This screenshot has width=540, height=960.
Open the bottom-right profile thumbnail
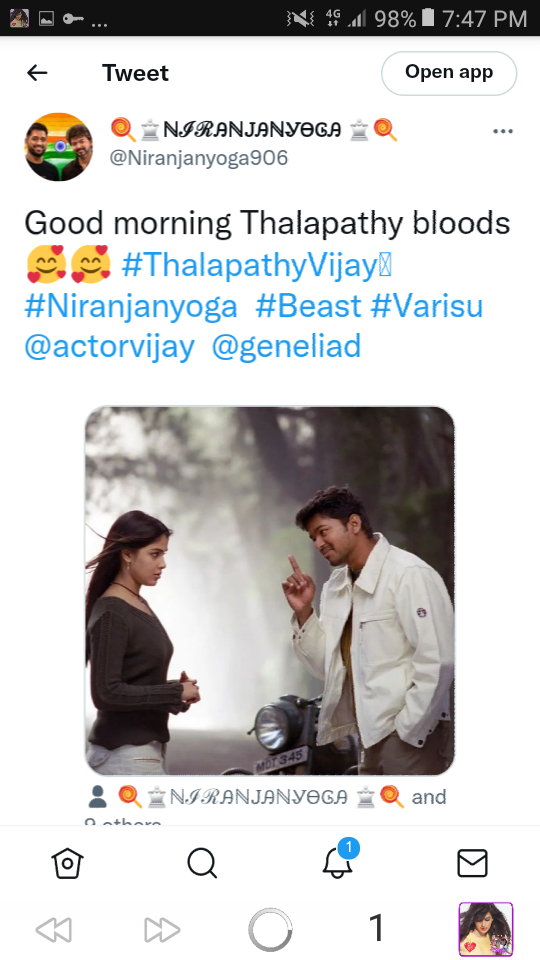[x=486, y=929]
